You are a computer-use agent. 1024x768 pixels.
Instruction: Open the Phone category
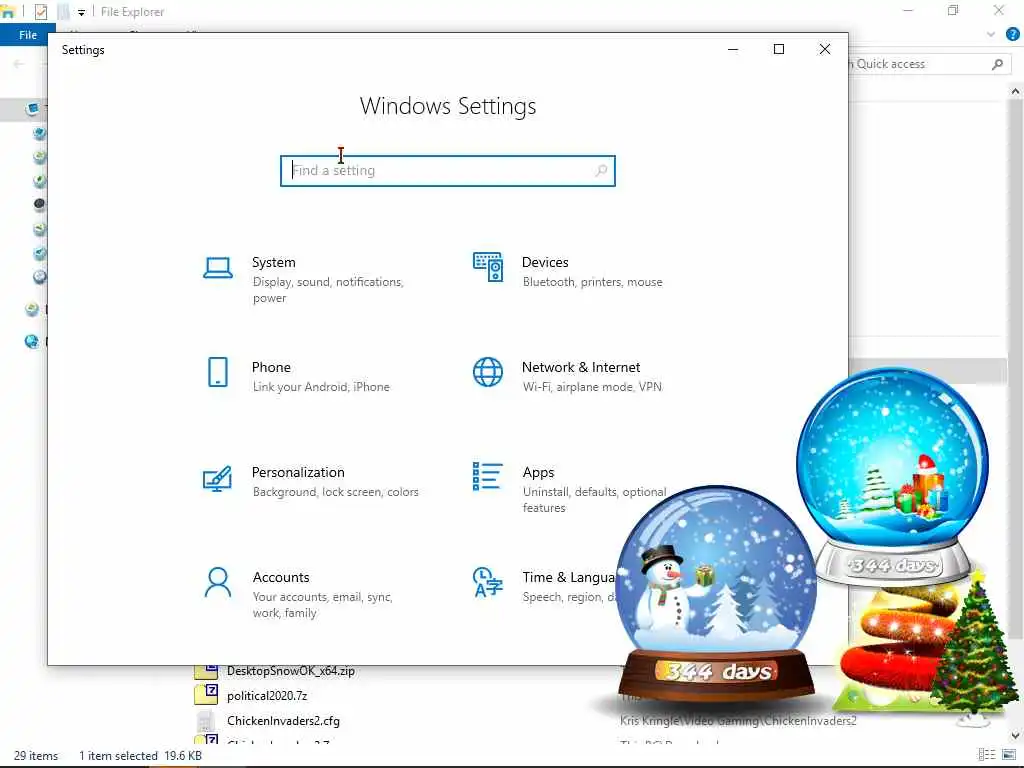[271, 367]
